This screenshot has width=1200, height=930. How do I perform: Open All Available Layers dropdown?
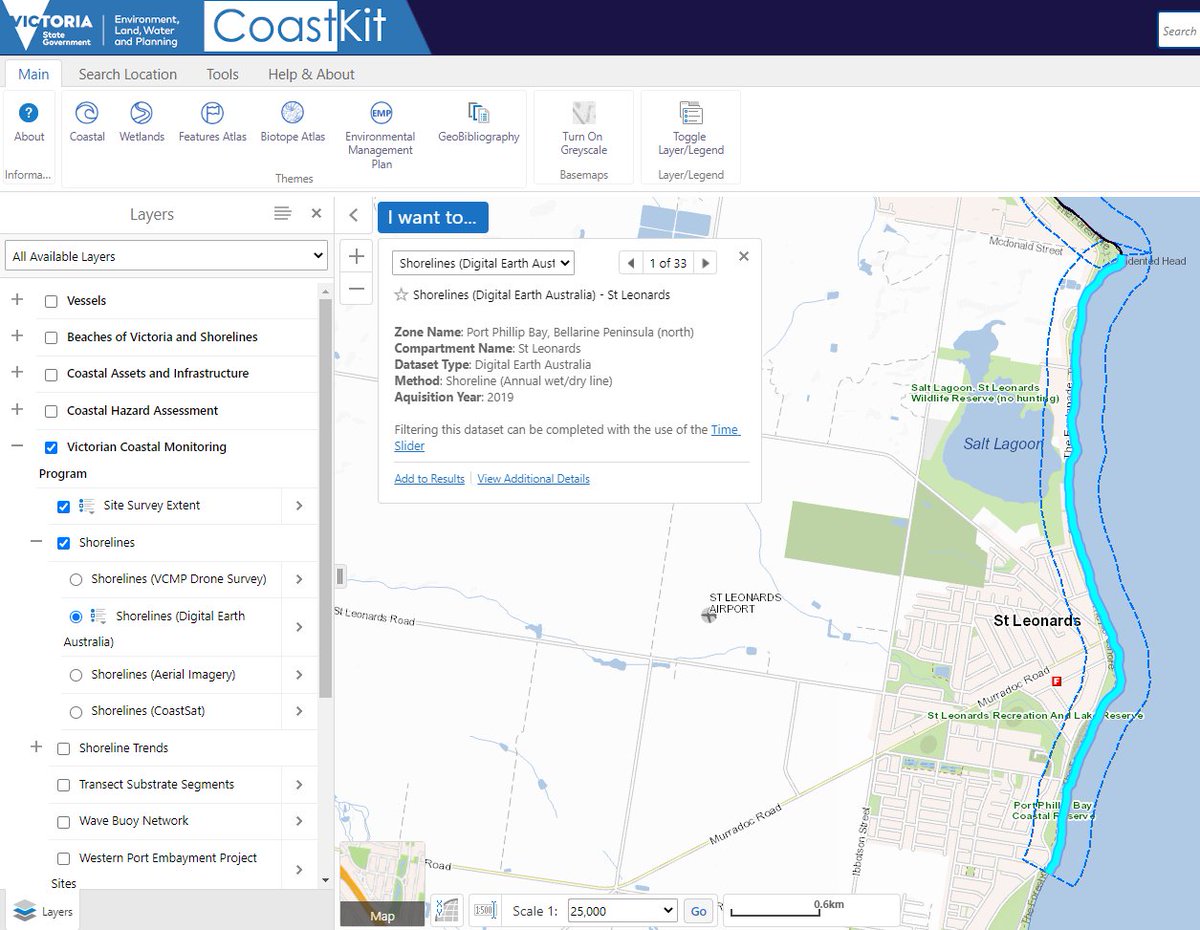[x=166, y=256]
